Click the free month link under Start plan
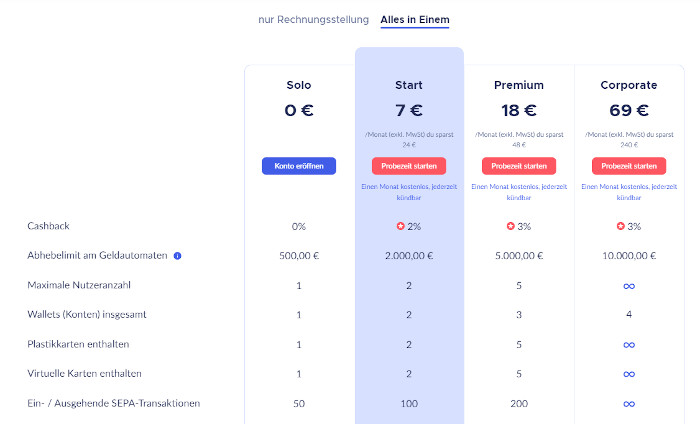This screenshot has height=424, width=700. pos(409,192)
